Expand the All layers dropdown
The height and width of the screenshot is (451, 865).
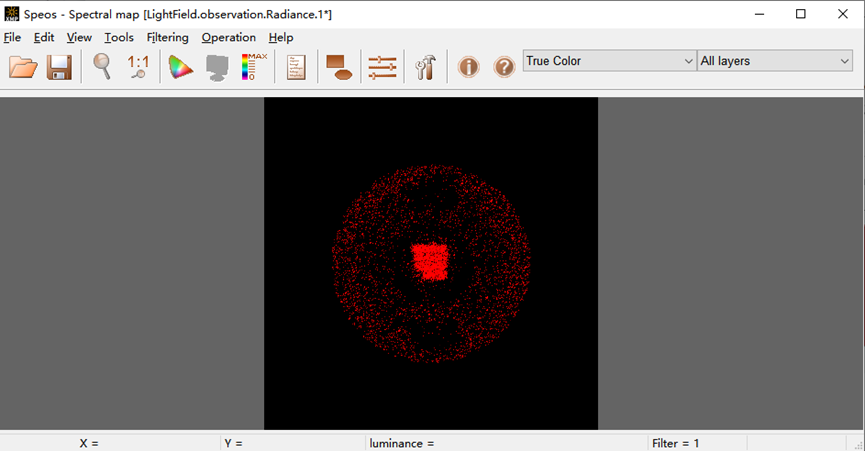point(775,61)
